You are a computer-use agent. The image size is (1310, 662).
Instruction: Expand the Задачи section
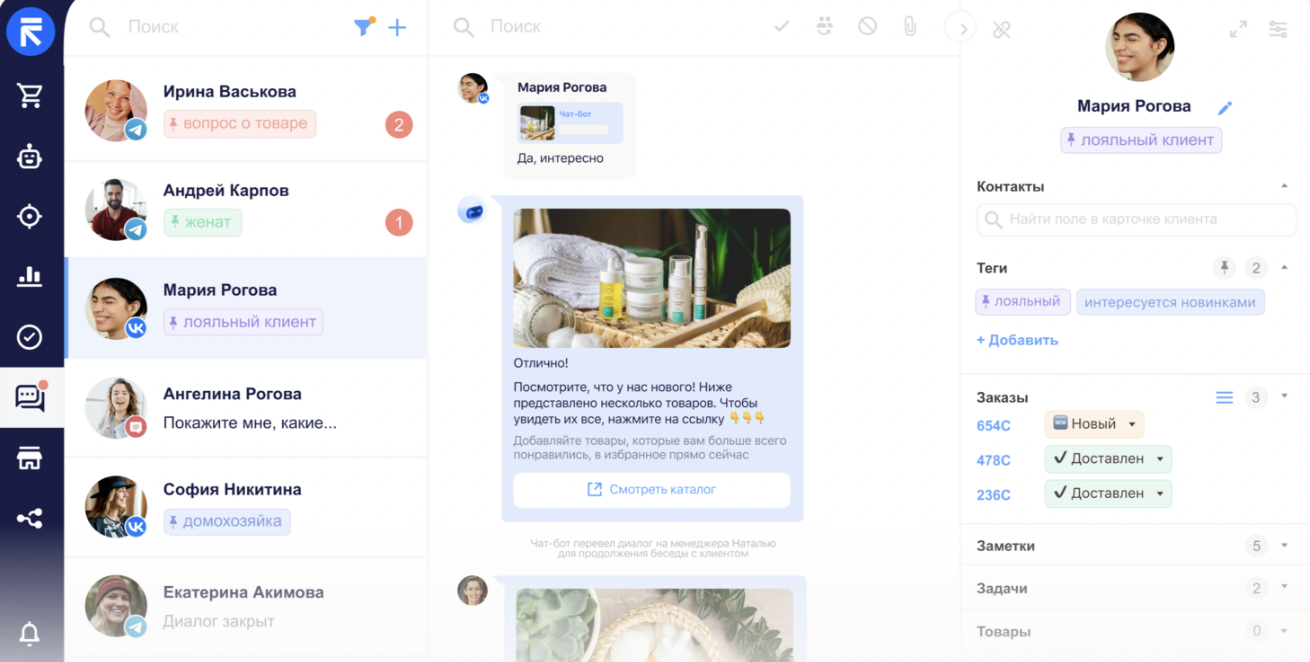(x=1284, y=588)
